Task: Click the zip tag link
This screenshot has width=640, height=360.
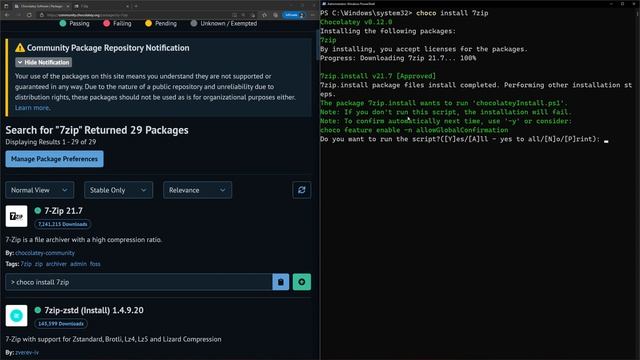Action: click(39, 264)
